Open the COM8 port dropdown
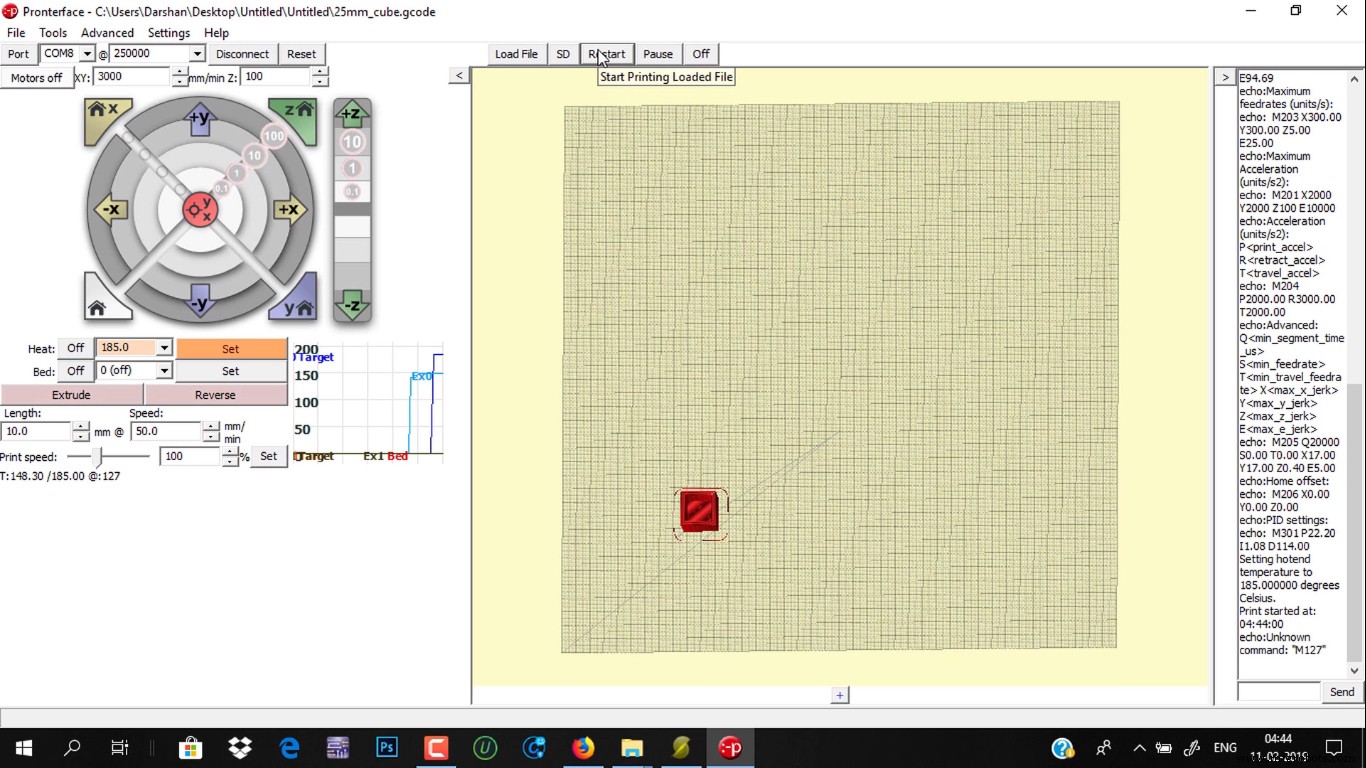The width and height of the screenshot is (1366, 768). click(88, 54)
